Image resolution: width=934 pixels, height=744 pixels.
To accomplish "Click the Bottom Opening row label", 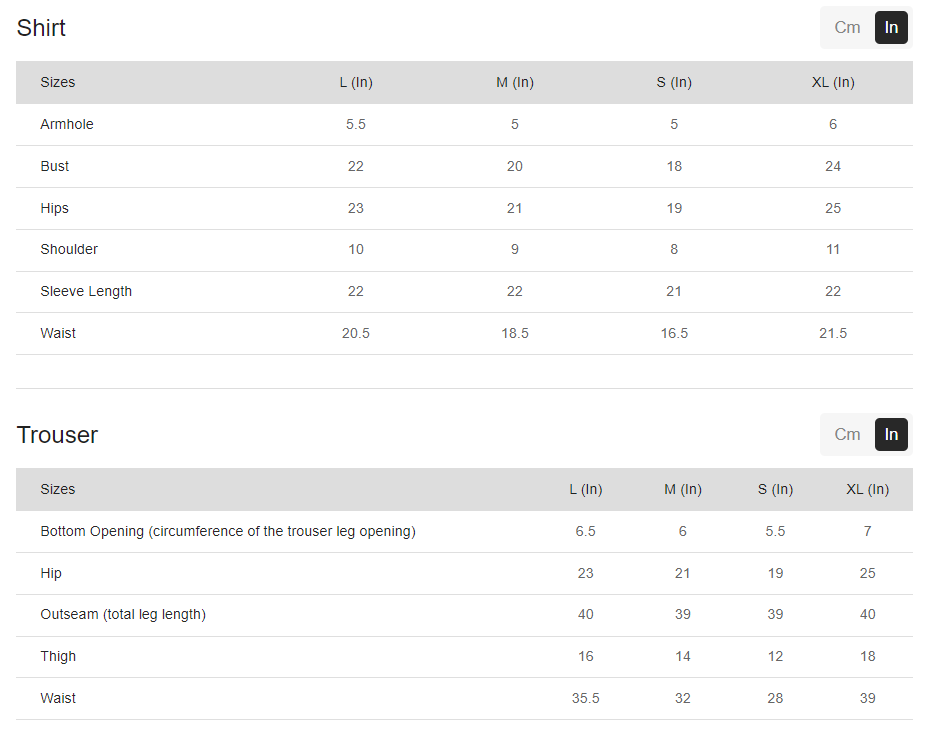I will click(x=228, y=532).
